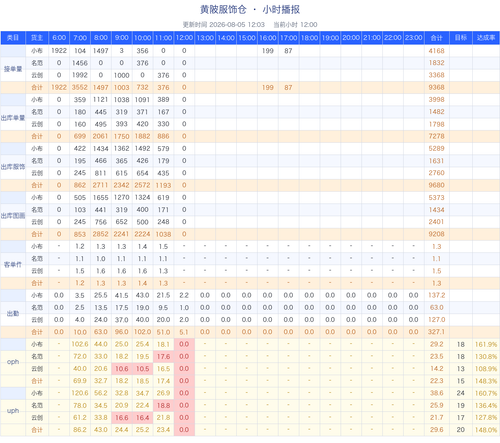Click the achievement rate 148.3%
The image size is (500, 443).
[486, 381]
